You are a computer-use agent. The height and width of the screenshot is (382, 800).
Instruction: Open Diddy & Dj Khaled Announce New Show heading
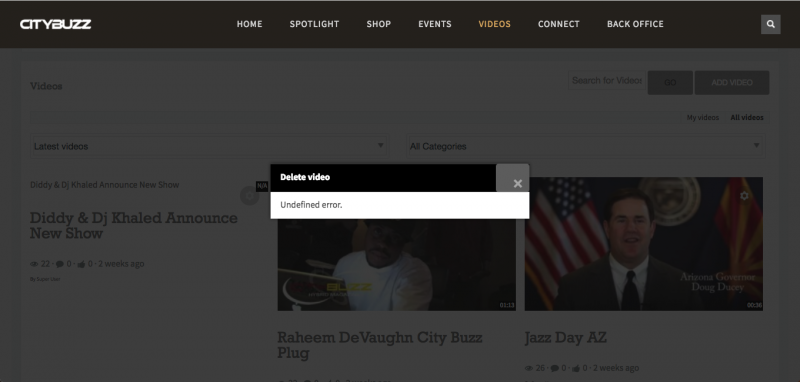(134, 225)
